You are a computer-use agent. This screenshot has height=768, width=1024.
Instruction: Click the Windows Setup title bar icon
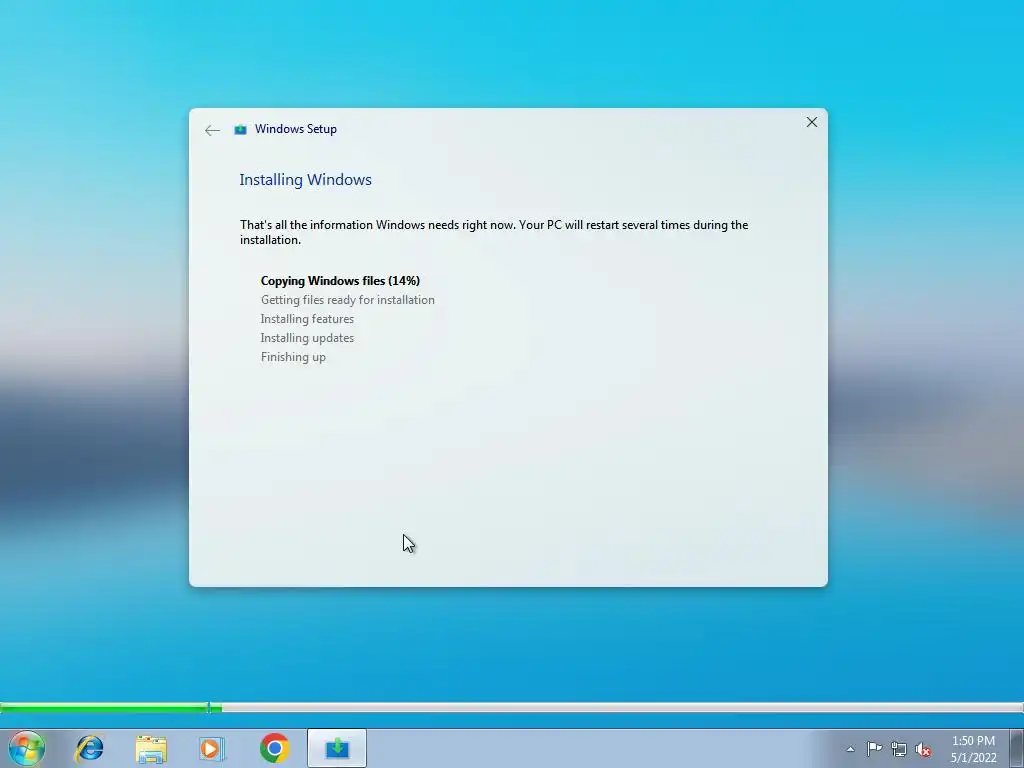(240, 129)
